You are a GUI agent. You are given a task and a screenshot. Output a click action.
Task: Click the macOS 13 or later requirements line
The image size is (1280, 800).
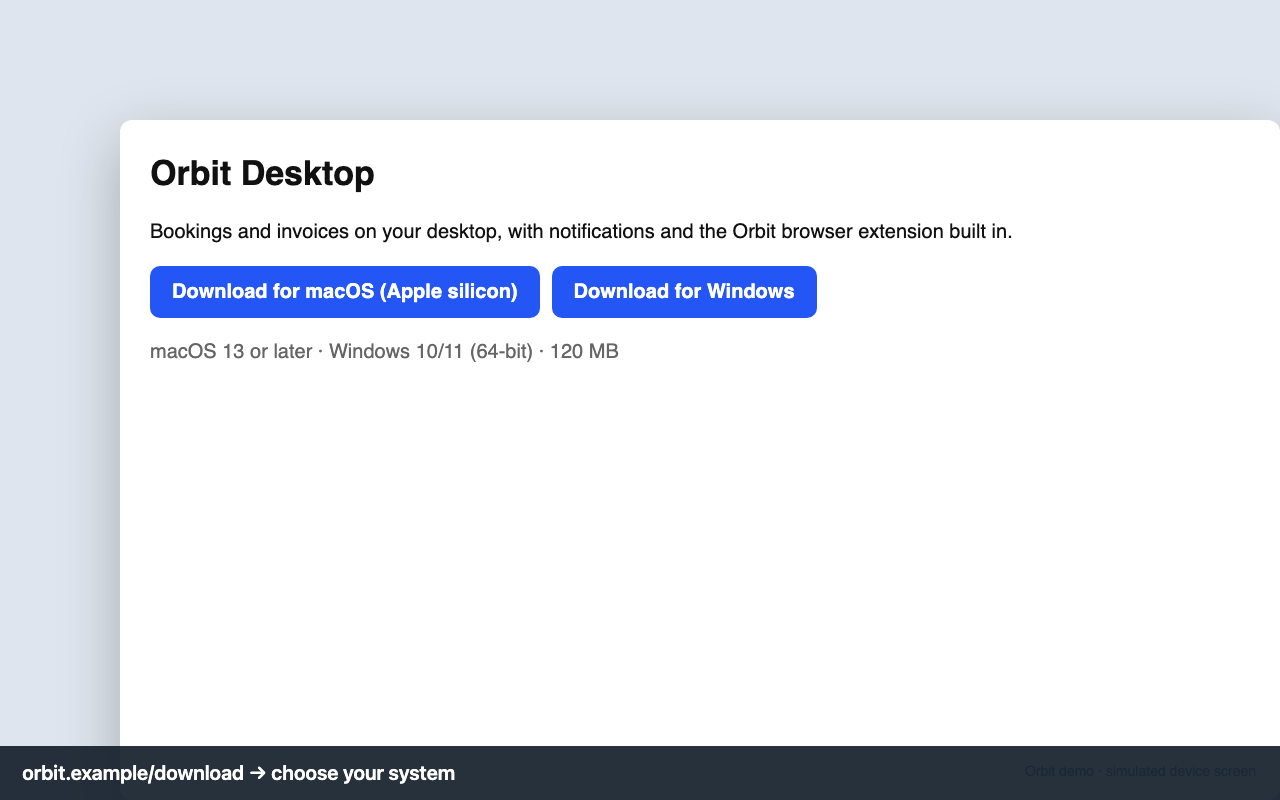(384, 351)
